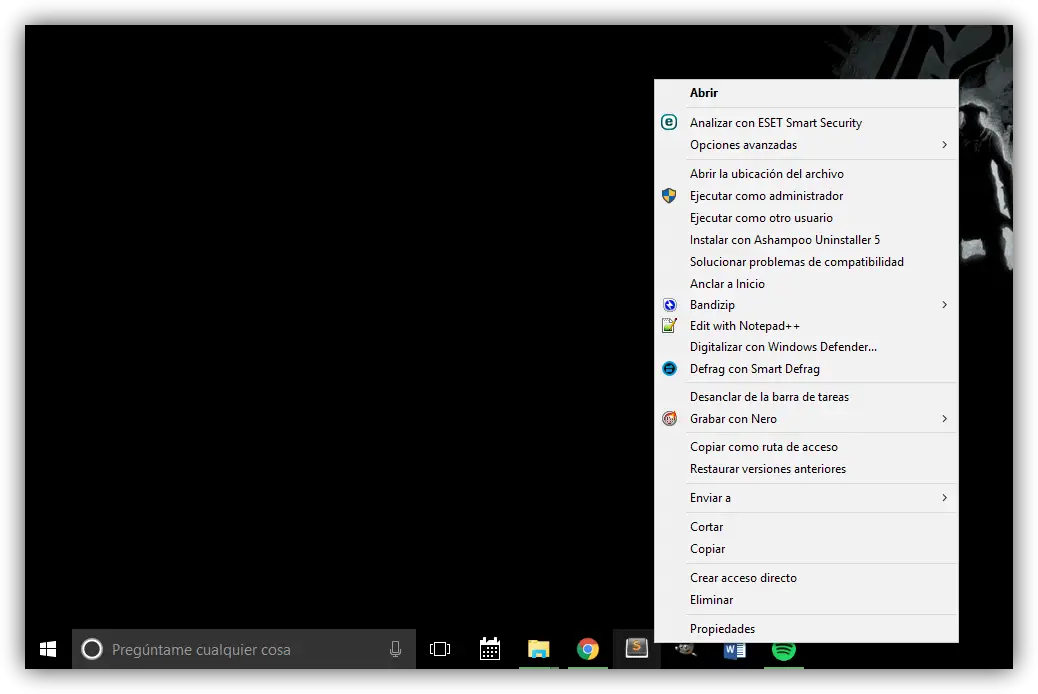
Task: Activate the microphone in search box
Action: (395, 649)
